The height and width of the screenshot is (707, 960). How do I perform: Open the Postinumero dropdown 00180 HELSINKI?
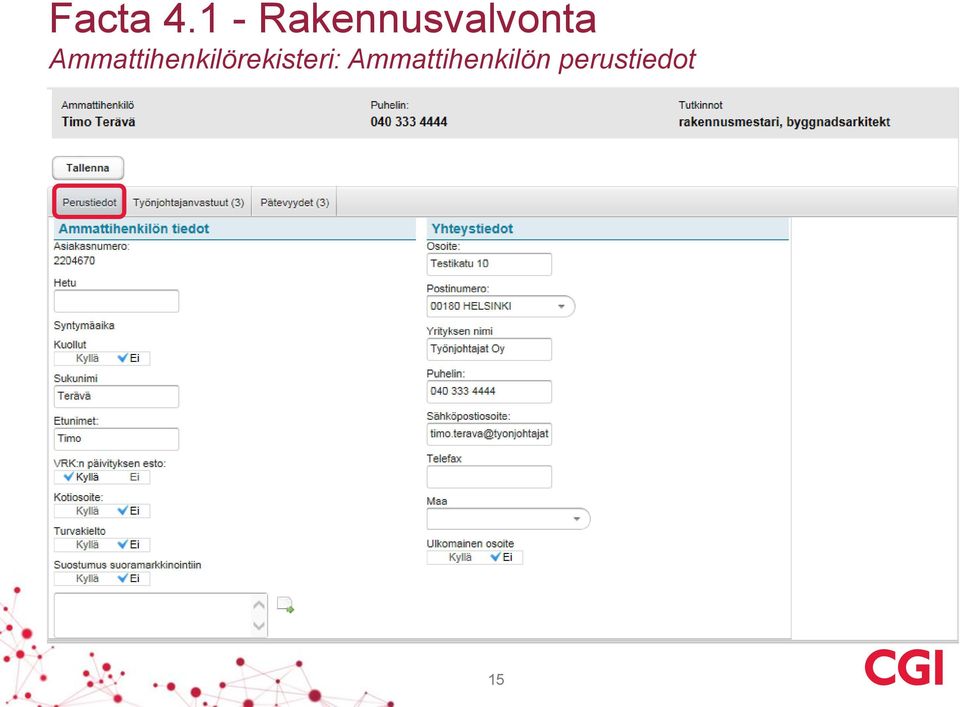click(500, 306)
